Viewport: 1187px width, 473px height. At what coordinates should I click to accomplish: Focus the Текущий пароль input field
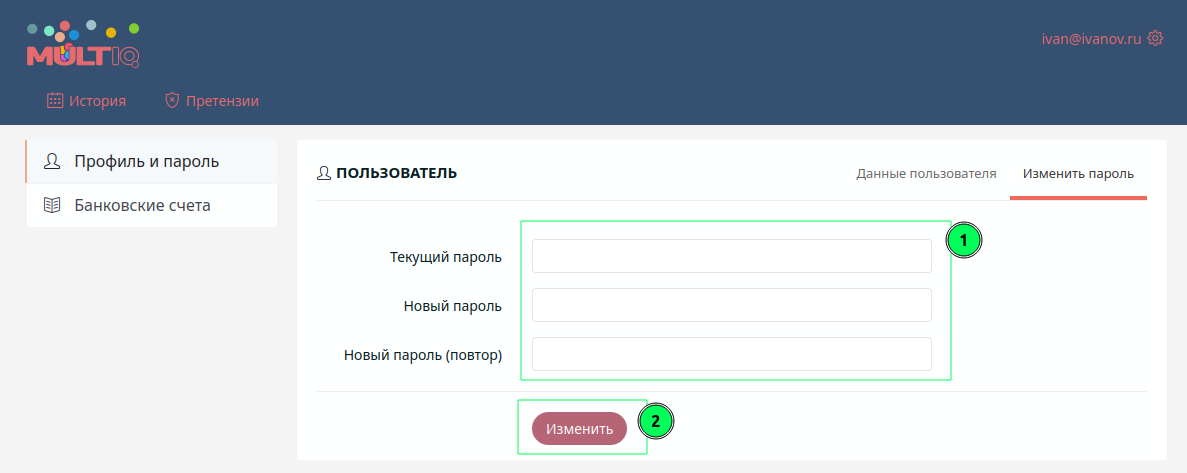pos(731,256)
